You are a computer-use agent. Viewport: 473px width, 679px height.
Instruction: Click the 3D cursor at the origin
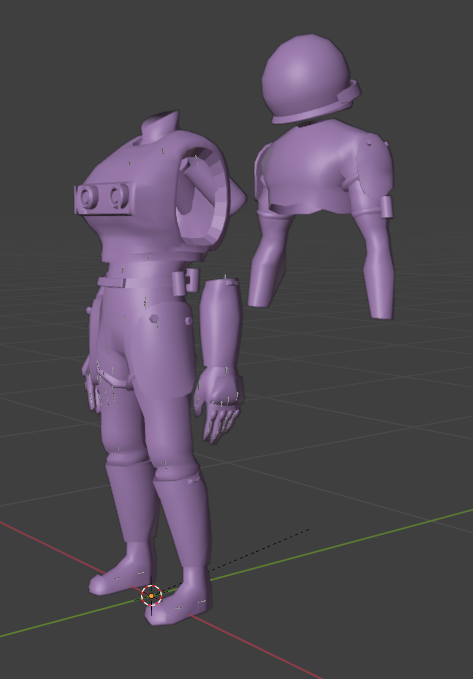pos(151,595)
